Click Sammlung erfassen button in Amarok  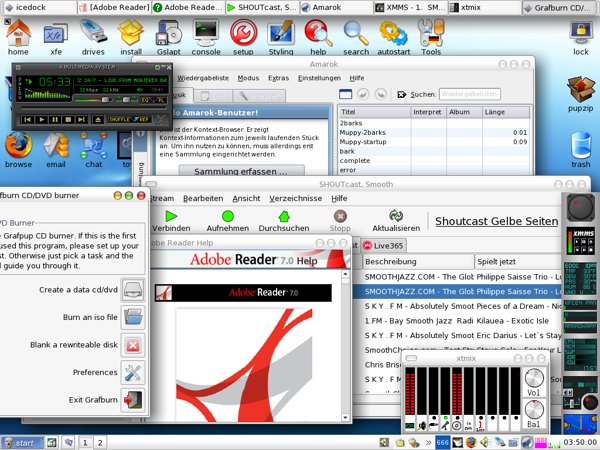pyautogui.click(x=241, y=171)
